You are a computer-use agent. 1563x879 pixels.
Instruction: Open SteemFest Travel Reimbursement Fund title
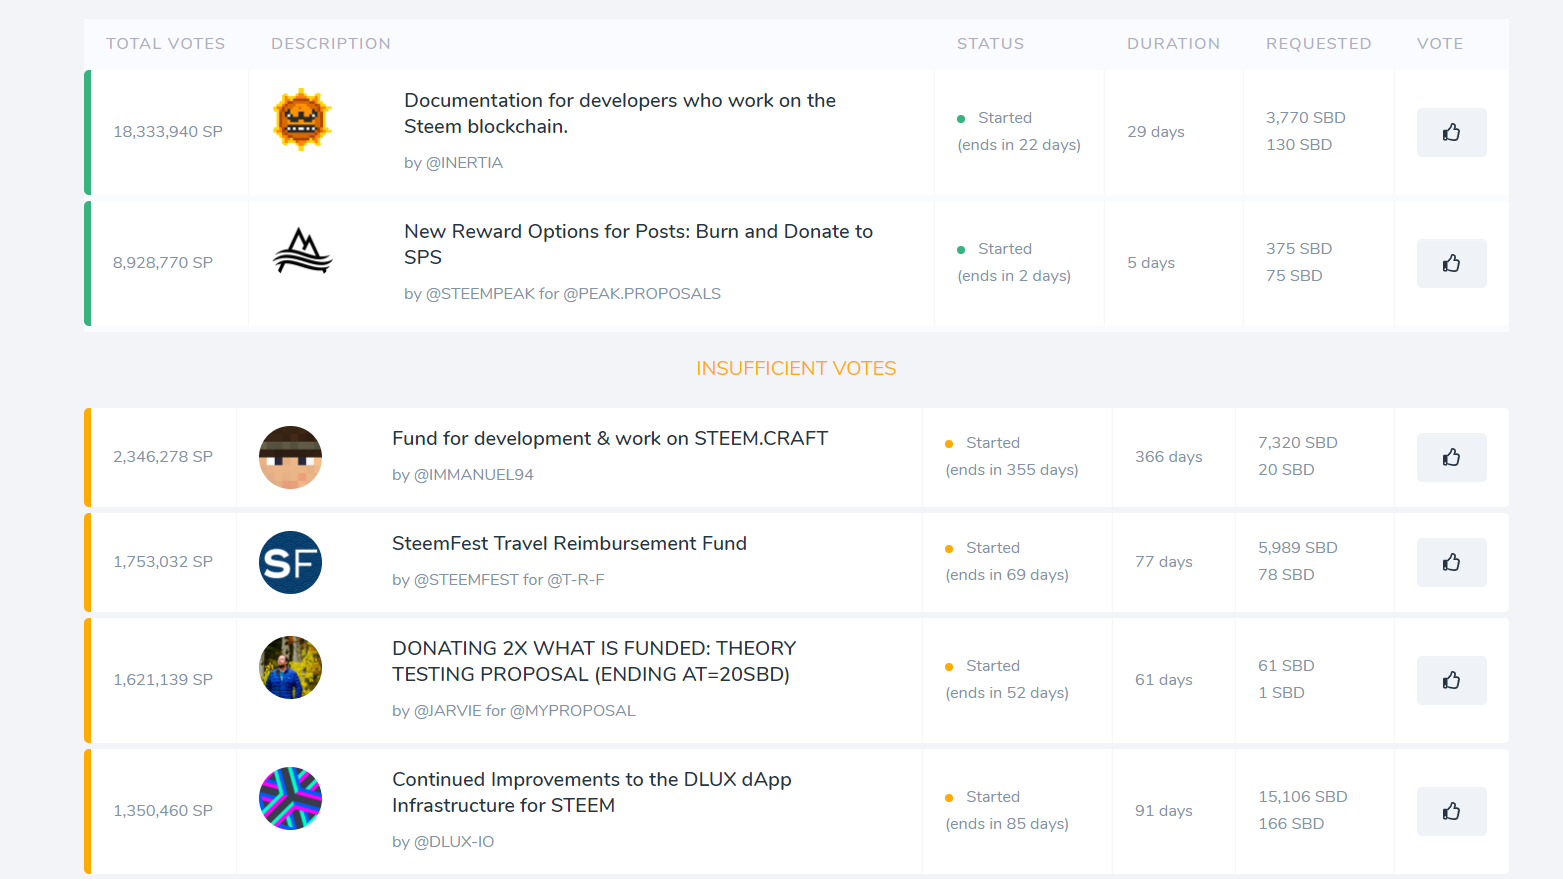tap(569, 543)
